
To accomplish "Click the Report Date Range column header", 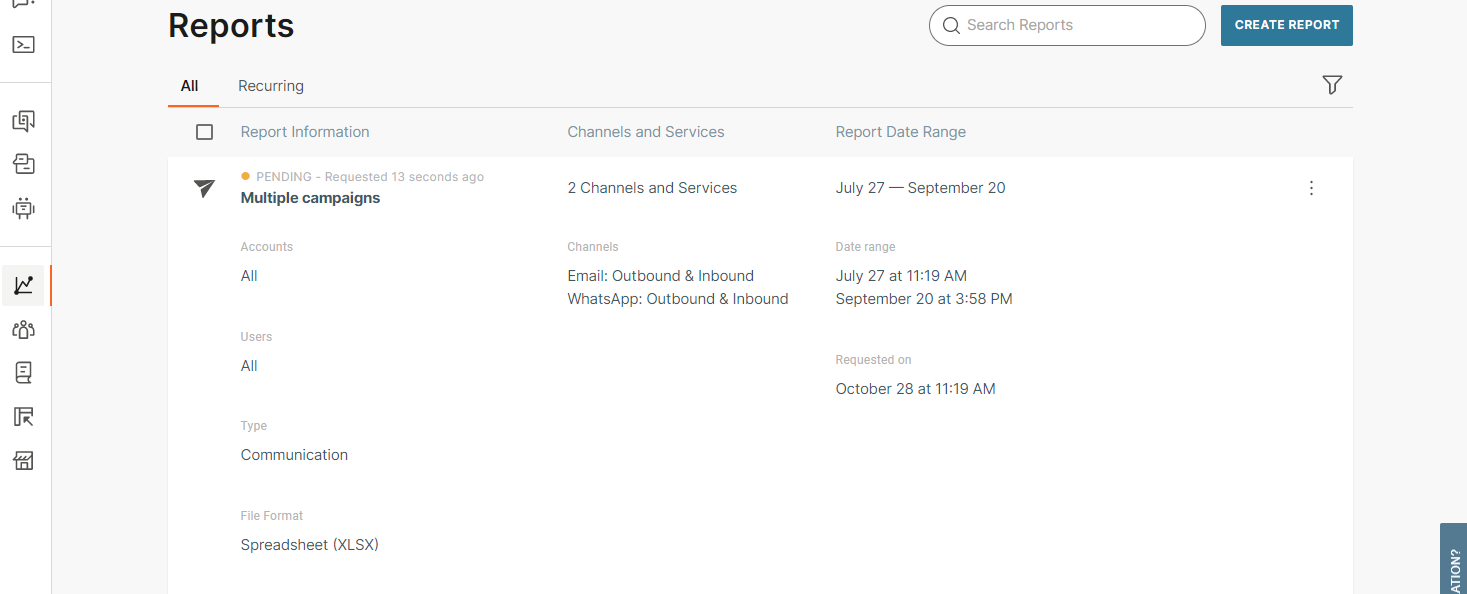I will tap(900, 132).
